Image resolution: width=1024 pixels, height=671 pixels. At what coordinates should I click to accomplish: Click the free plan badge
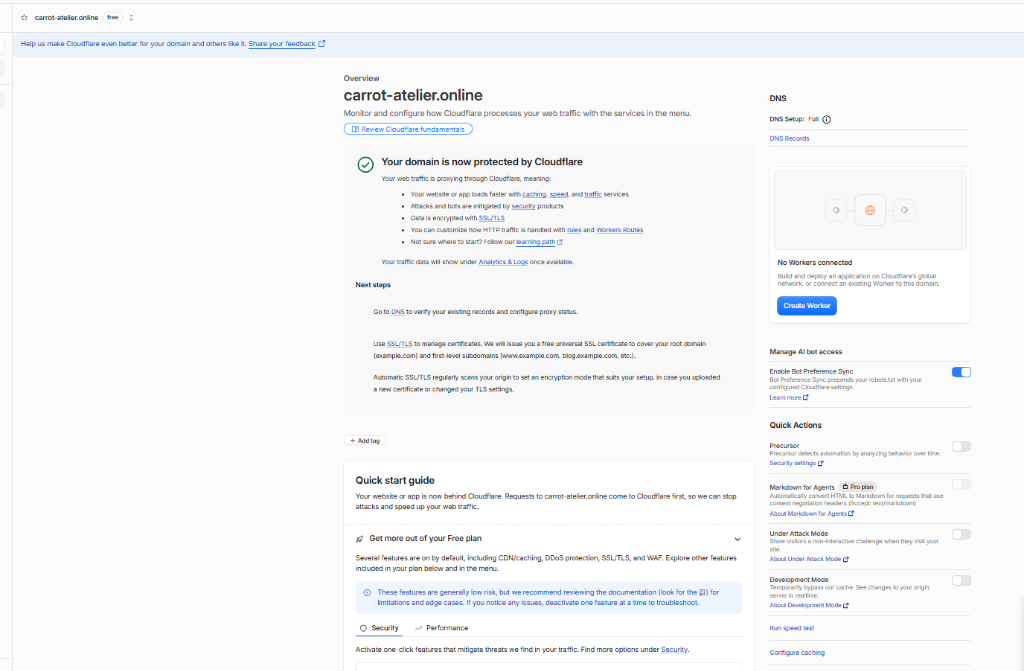click(x=113, y=18)
